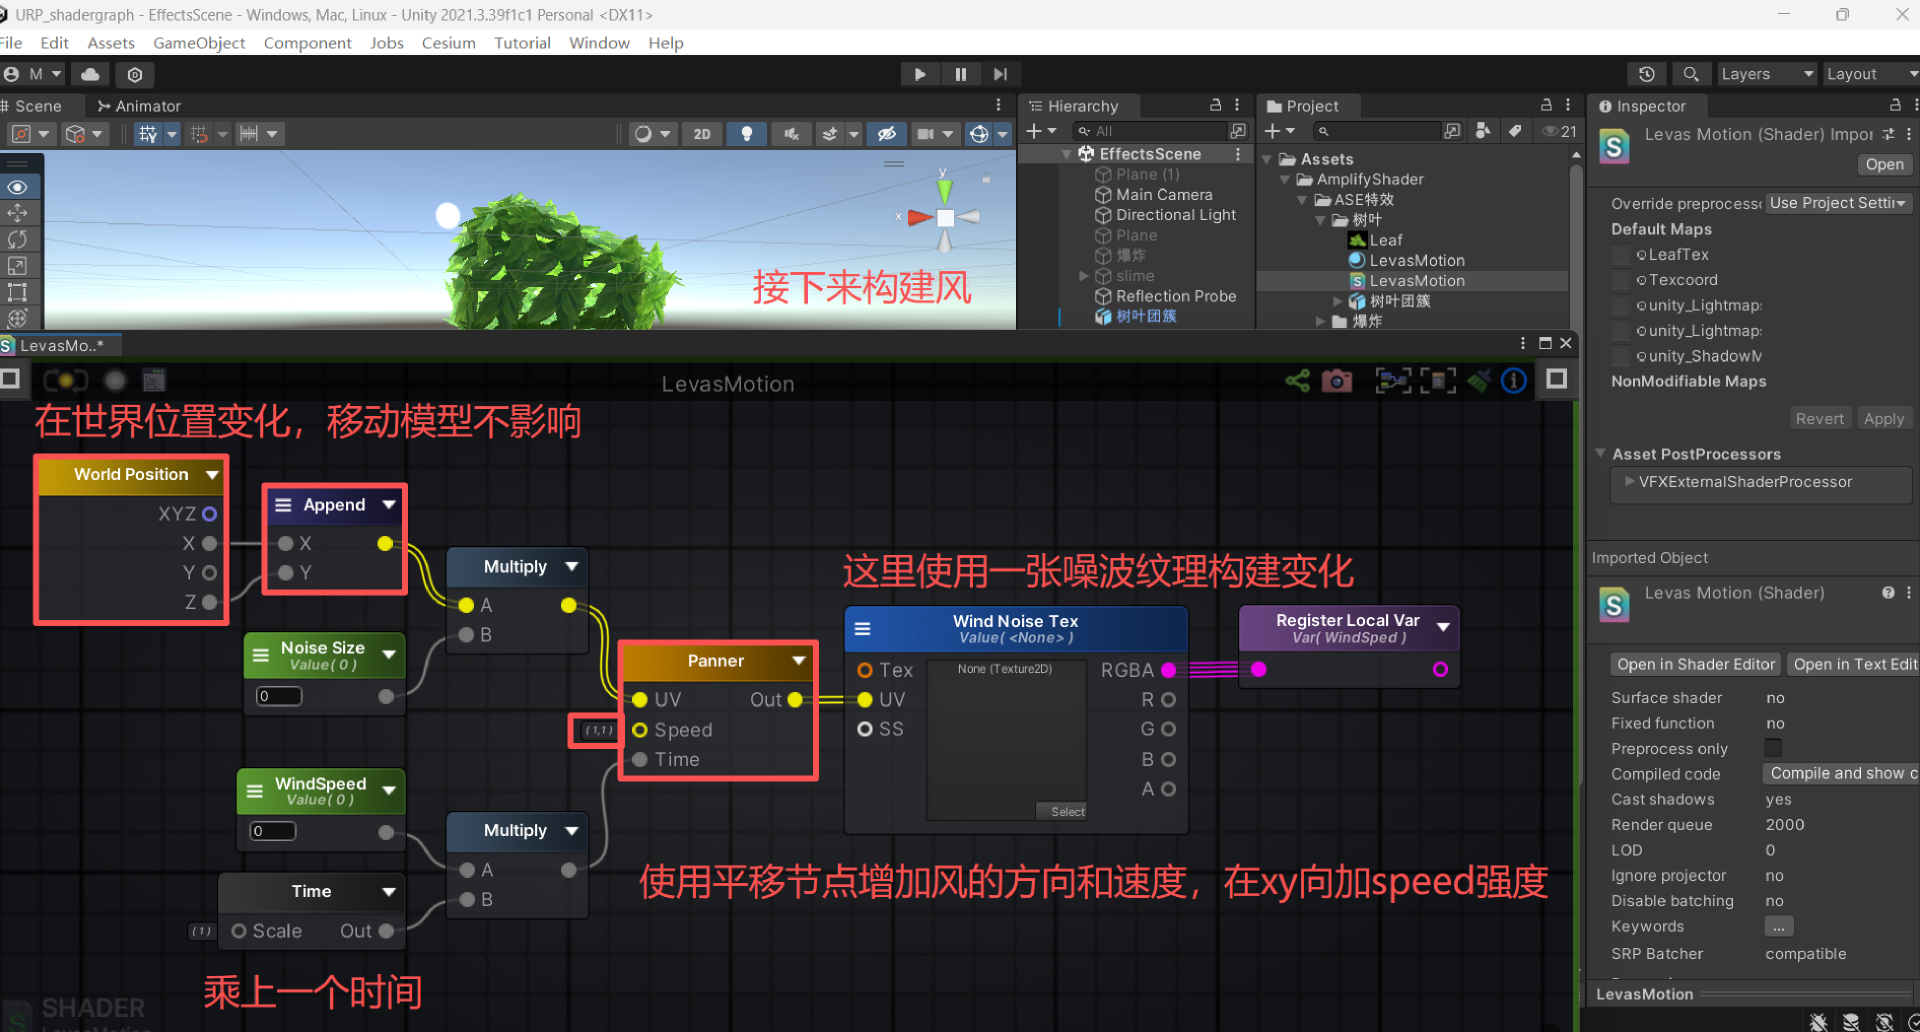Screen dimensions: 1920x1032
Task: Open the Cesium menu
Action: click(x=448, y=43)
